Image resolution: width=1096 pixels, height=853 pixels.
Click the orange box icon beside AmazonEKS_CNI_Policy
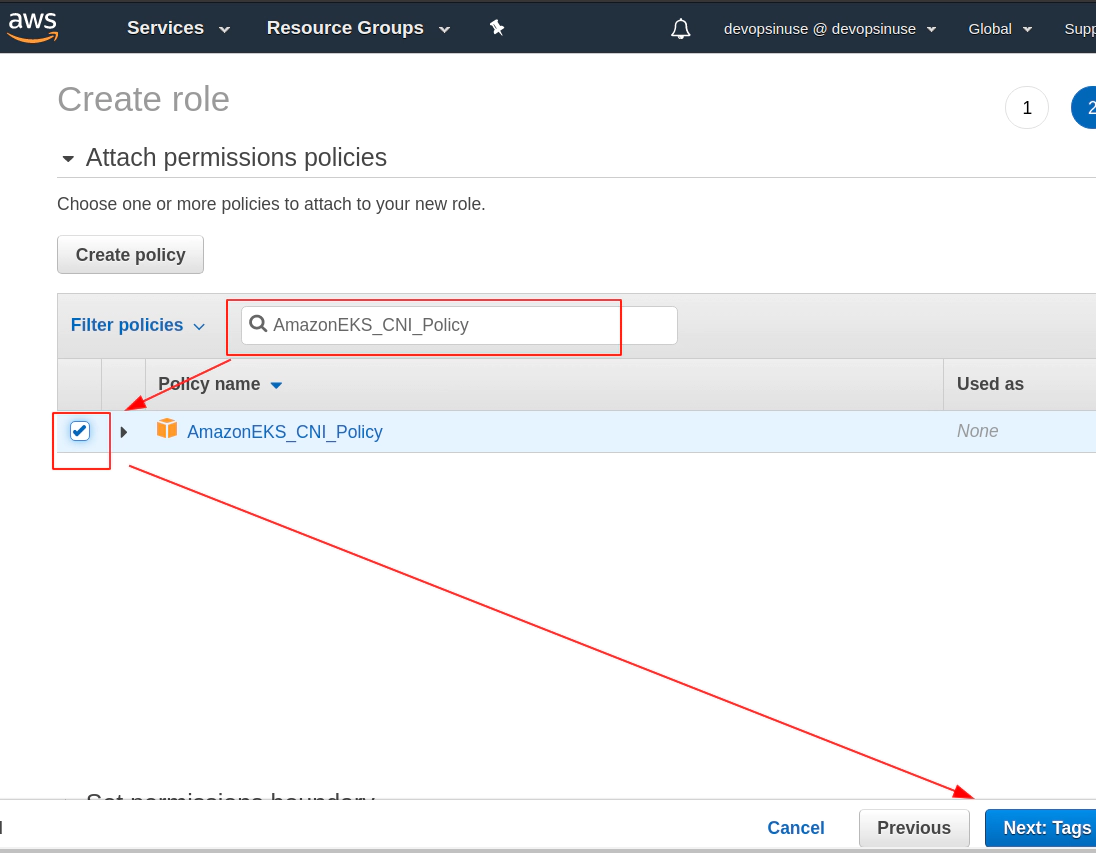coord(167,429)
